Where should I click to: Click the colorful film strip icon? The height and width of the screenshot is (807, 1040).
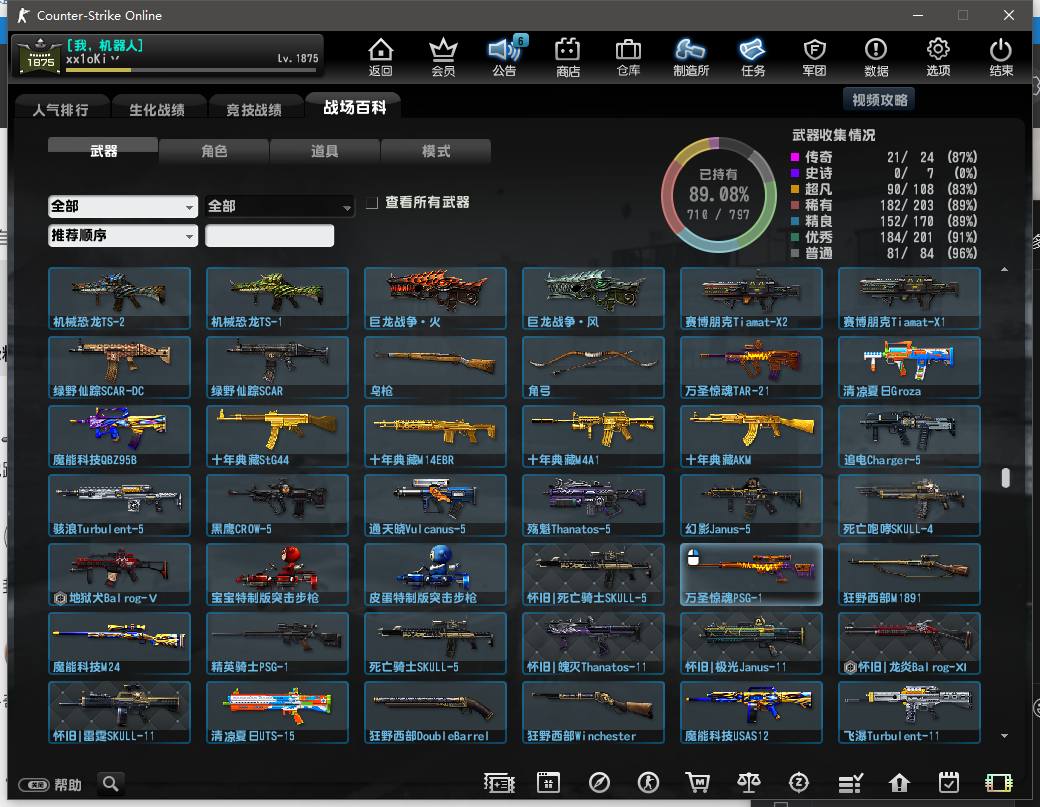coord(998,783)
